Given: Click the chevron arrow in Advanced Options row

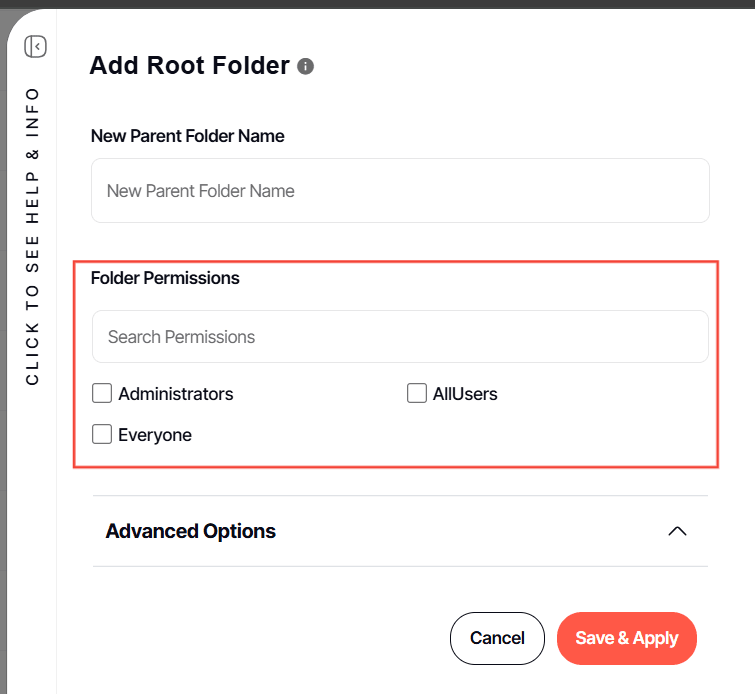Looking at the screenshot, I should tap(677, 531).
